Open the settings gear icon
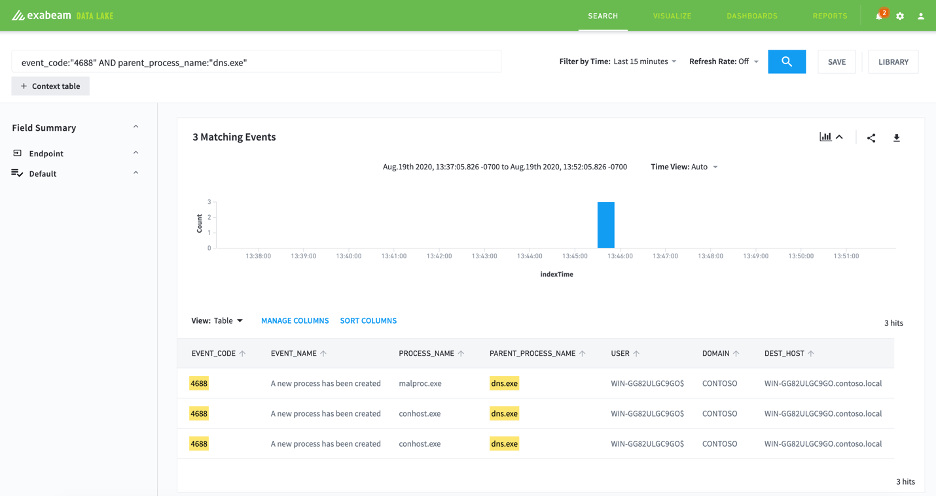Image resolution: width=936 pixels, height=496 pixels. (x=900, y=16)
